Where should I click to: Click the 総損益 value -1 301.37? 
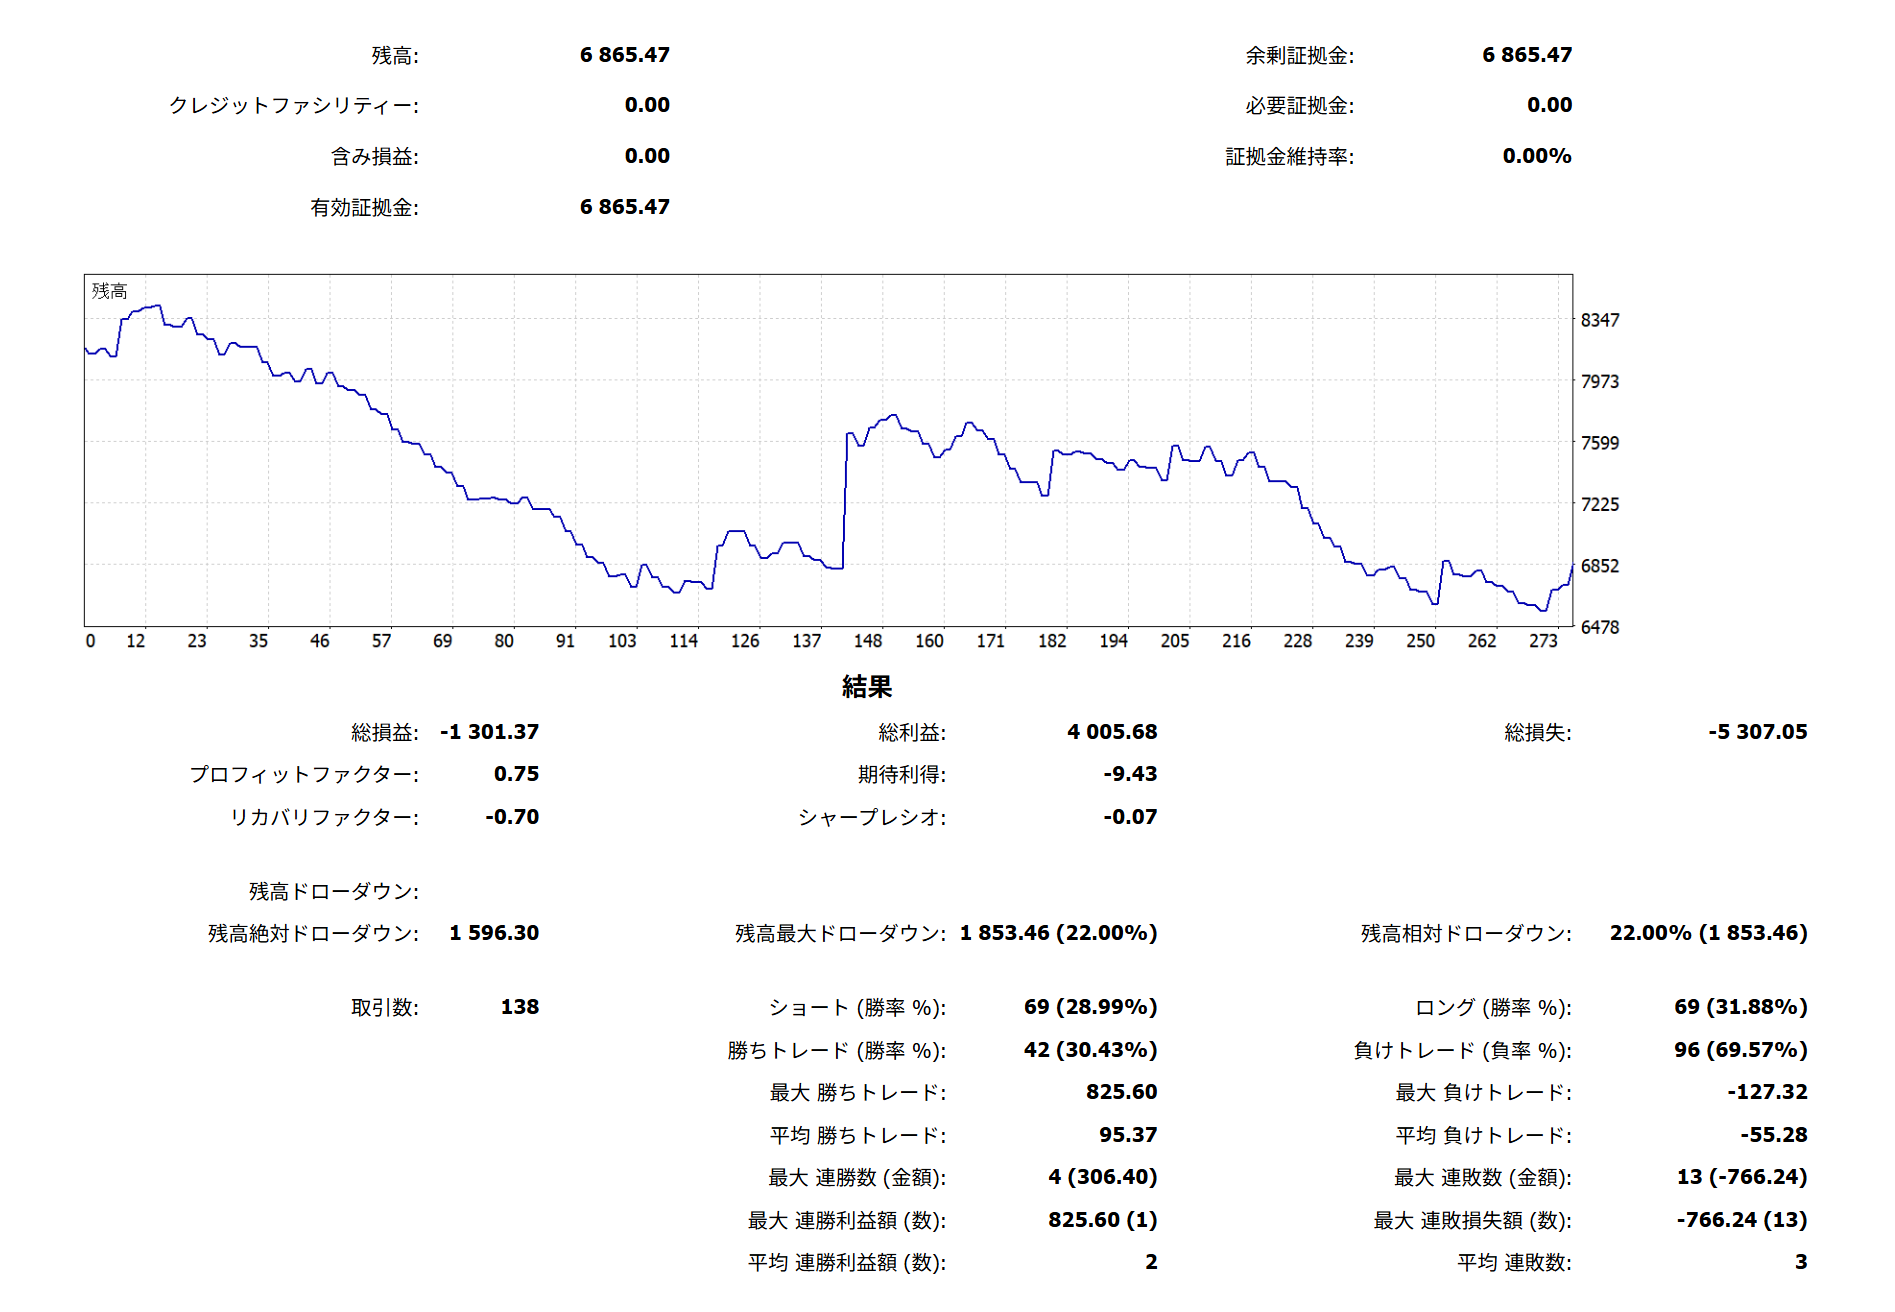[x=489, y=732]
